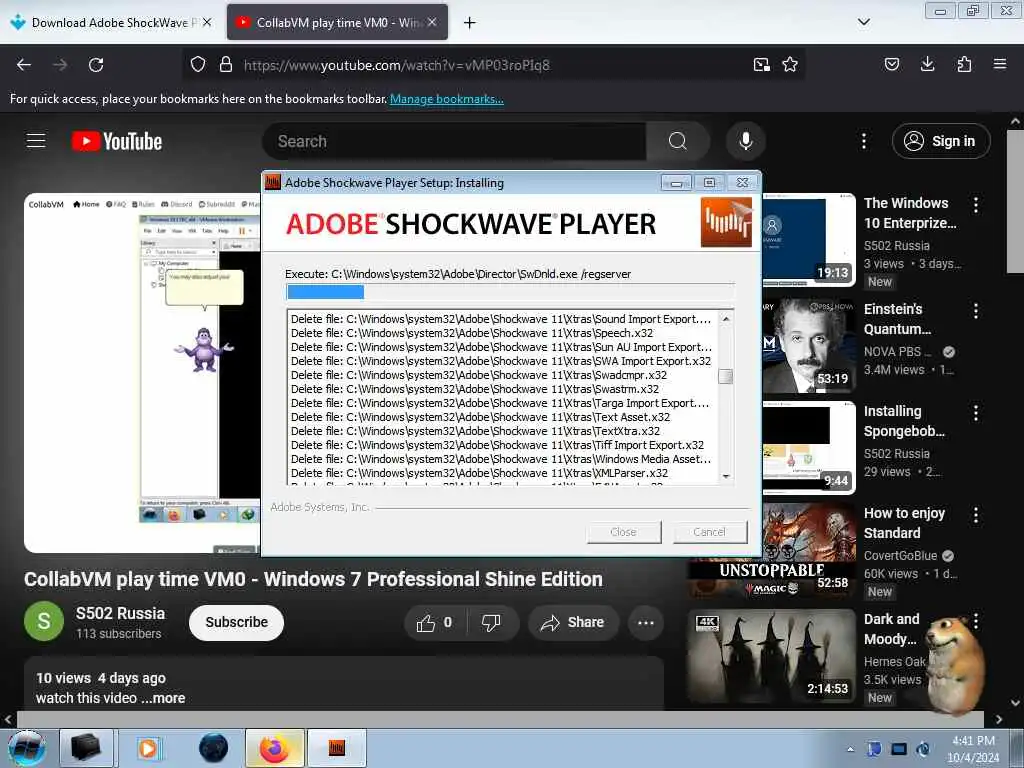Open the Firefox hamburger application menu
This screenshot has width=1024, height=768.
(1000, 64)
